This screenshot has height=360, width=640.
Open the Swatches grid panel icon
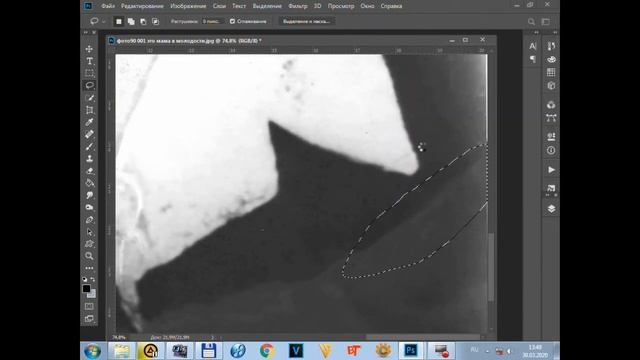(x=551, y=72)
